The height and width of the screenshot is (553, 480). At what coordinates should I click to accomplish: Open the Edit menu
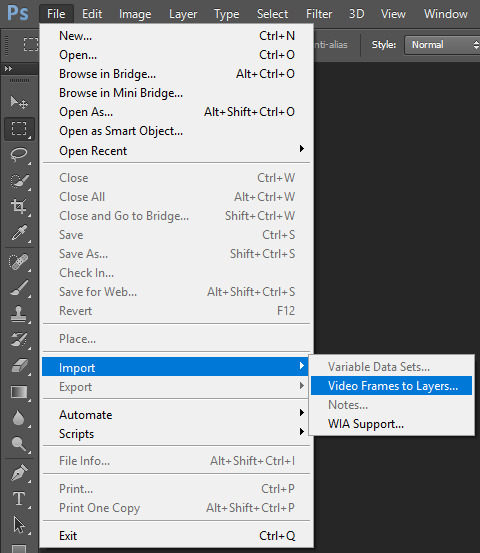pos(92,14)
